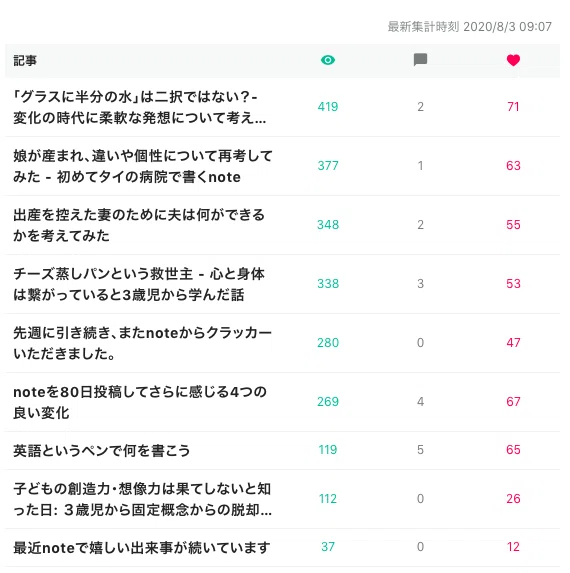Sort by comments using speech bubble icon
570x573 pixels.
click(x=420, y=60)
